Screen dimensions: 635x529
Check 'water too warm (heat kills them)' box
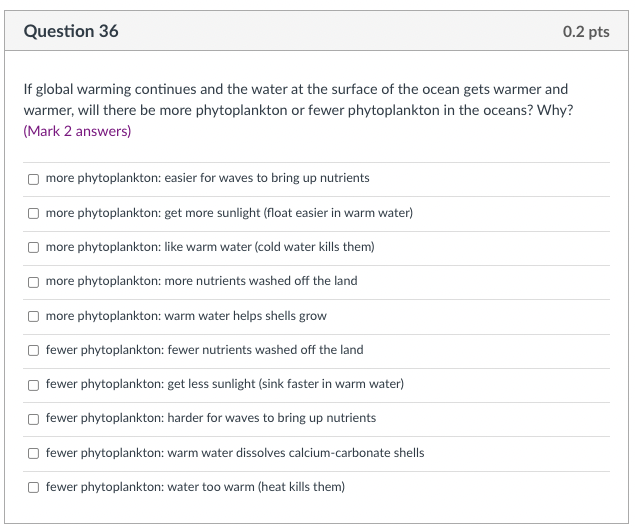[33, 487]
